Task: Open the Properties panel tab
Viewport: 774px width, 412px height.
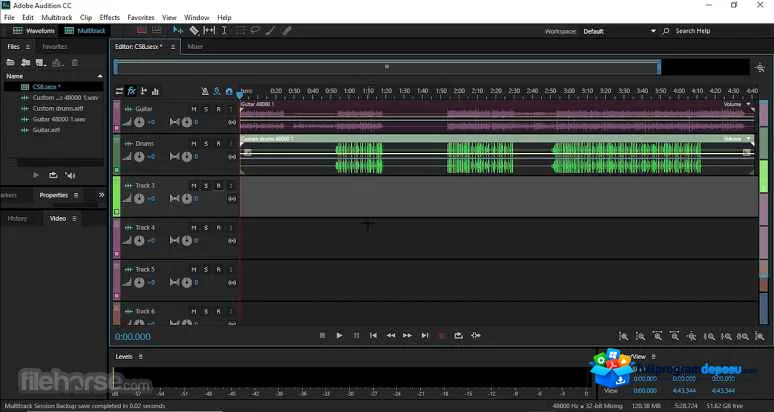Action: (x=53, y=195)
